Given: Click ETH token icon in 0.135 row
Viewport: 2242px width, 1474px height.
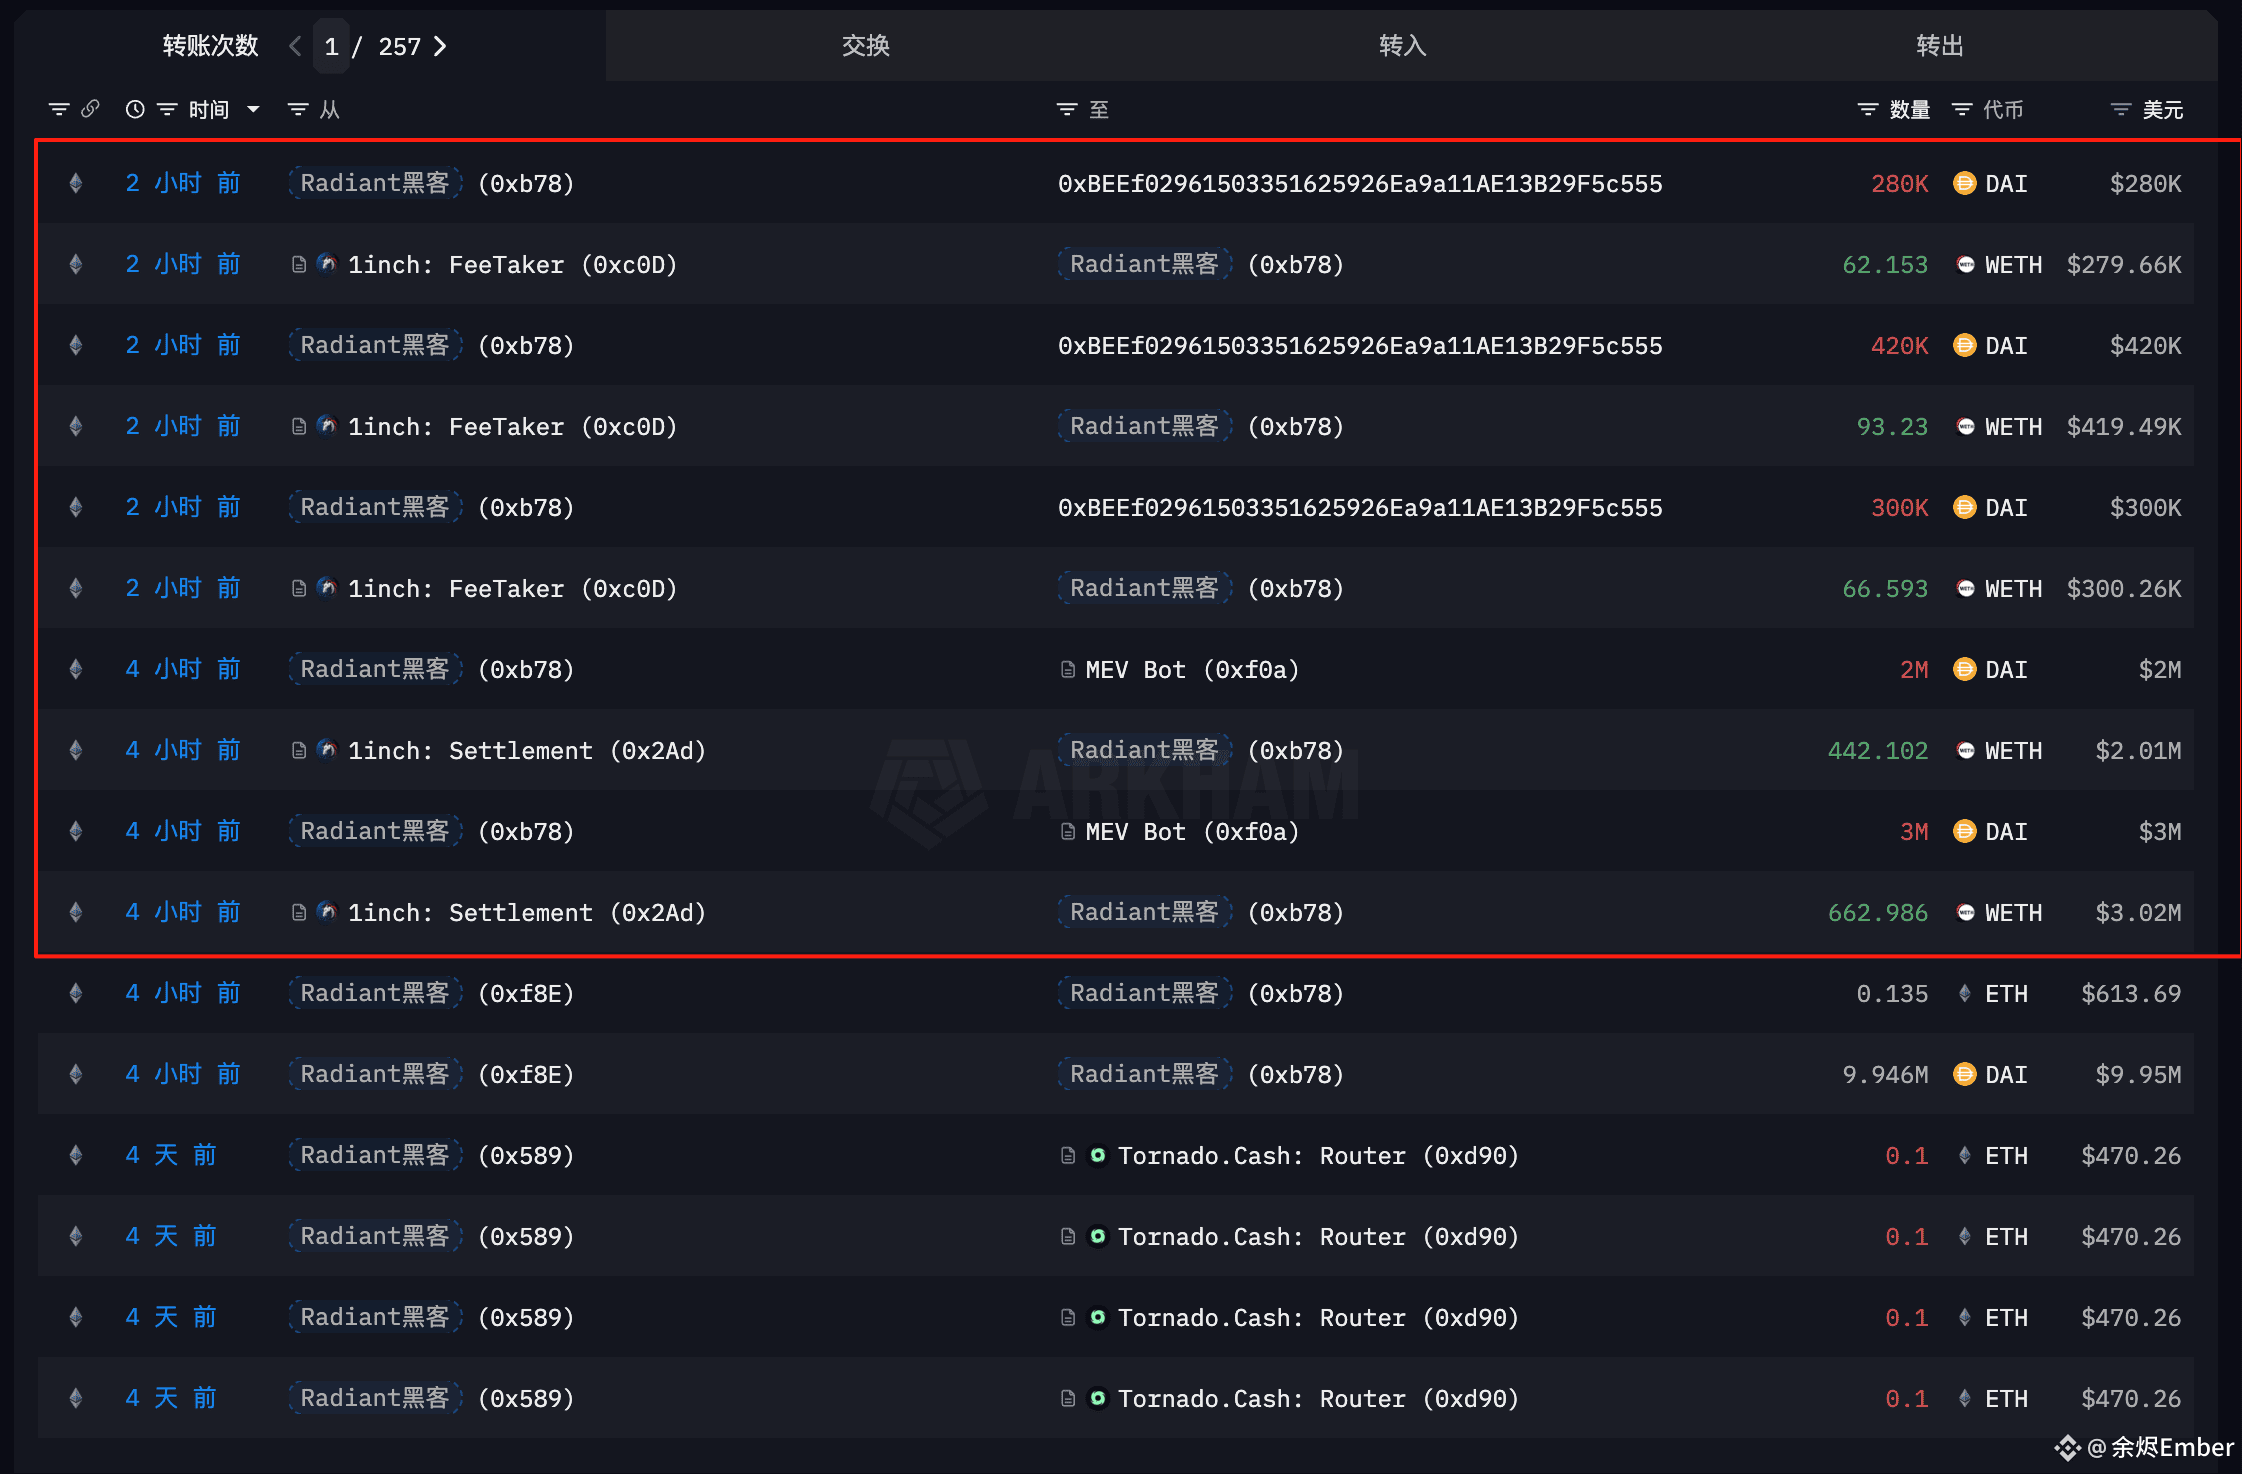Looking at the screenshot, I should [x=1964, y=993].
